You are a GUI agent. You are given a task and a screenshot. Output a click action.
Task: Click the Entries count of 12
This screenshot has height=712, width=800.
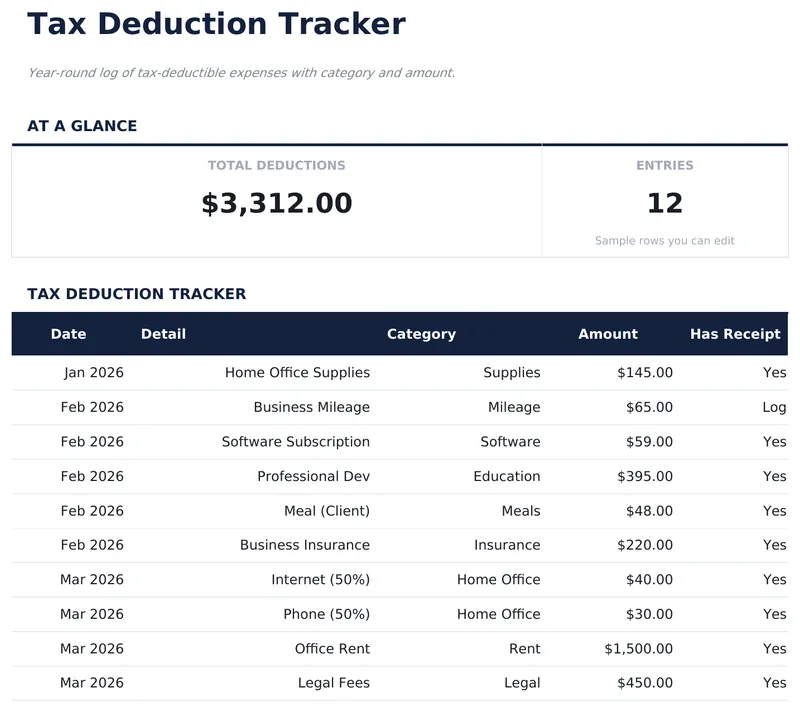pos(666,203)
